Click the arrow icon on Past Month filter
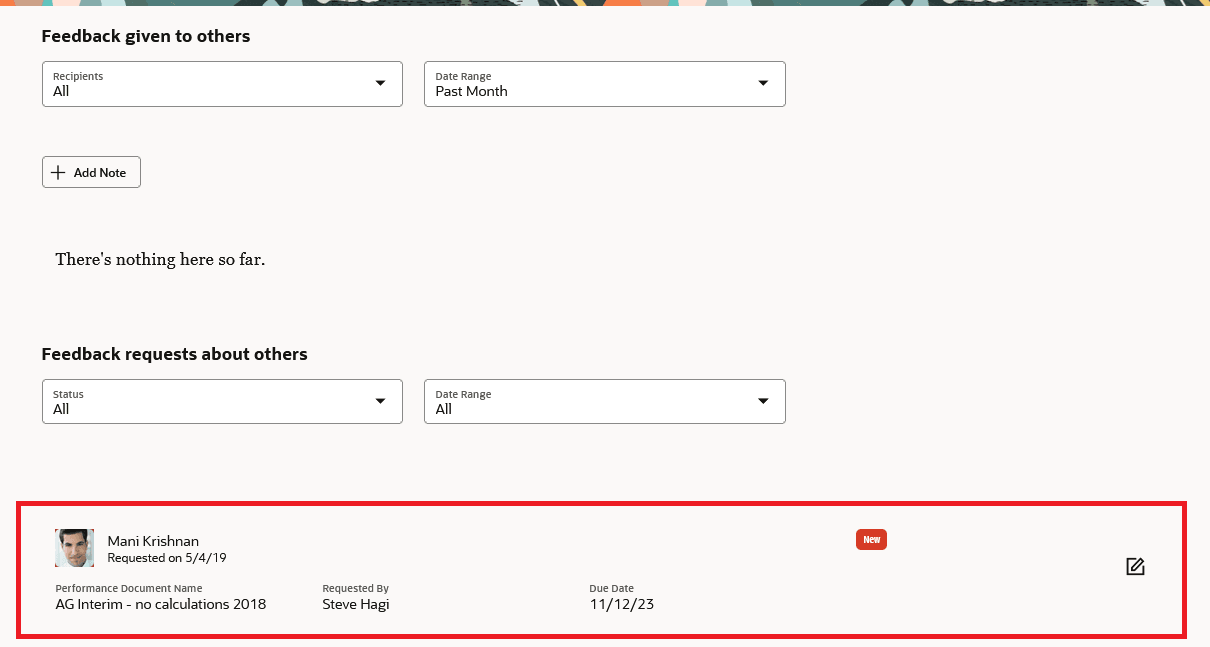1210x647 pixels. (763, 84)
